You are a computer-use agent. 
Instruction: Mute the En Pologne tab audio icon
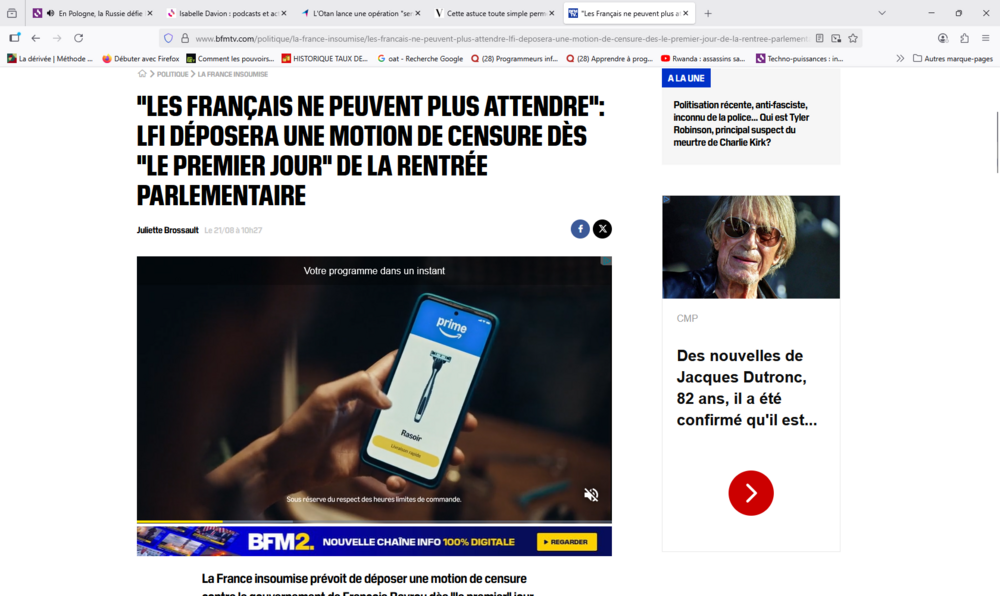point(50,13)
